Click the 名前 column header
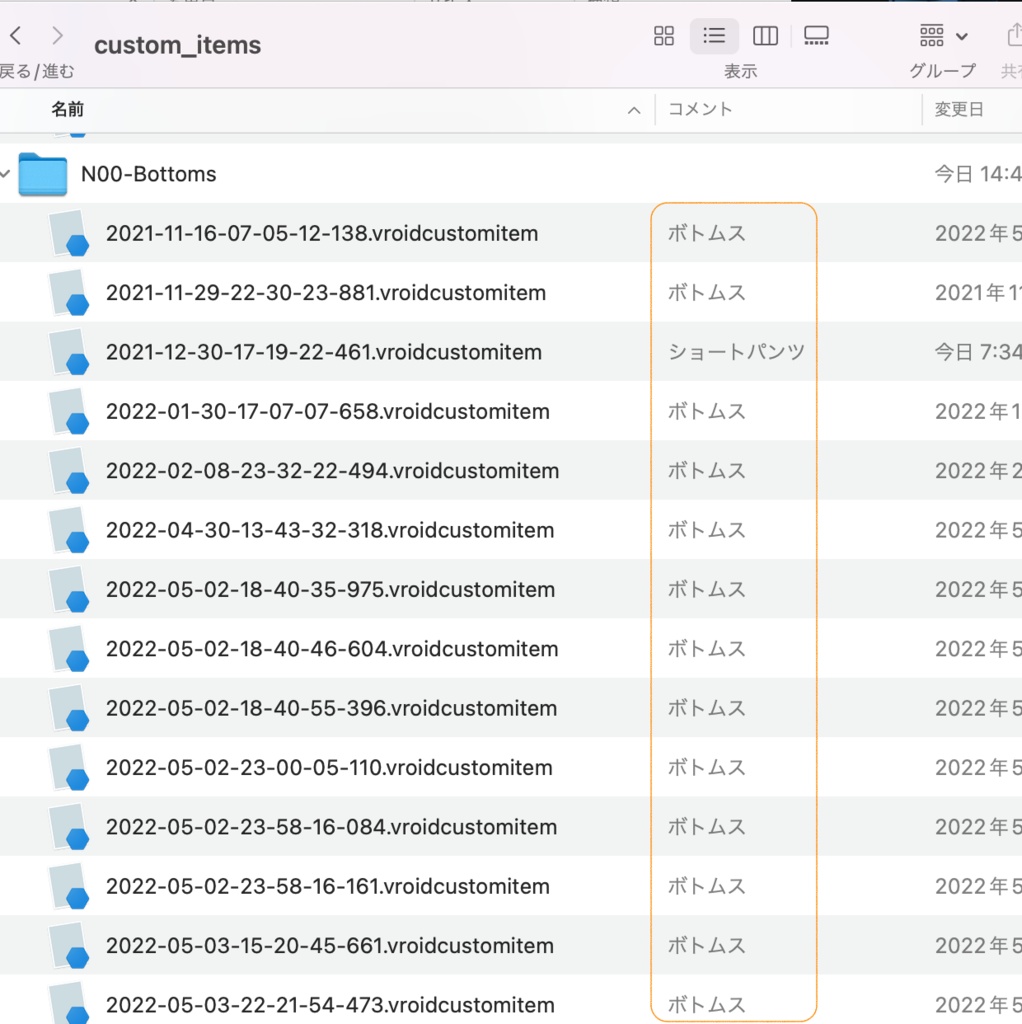1022x1024 pixels. tap(67, 110)
